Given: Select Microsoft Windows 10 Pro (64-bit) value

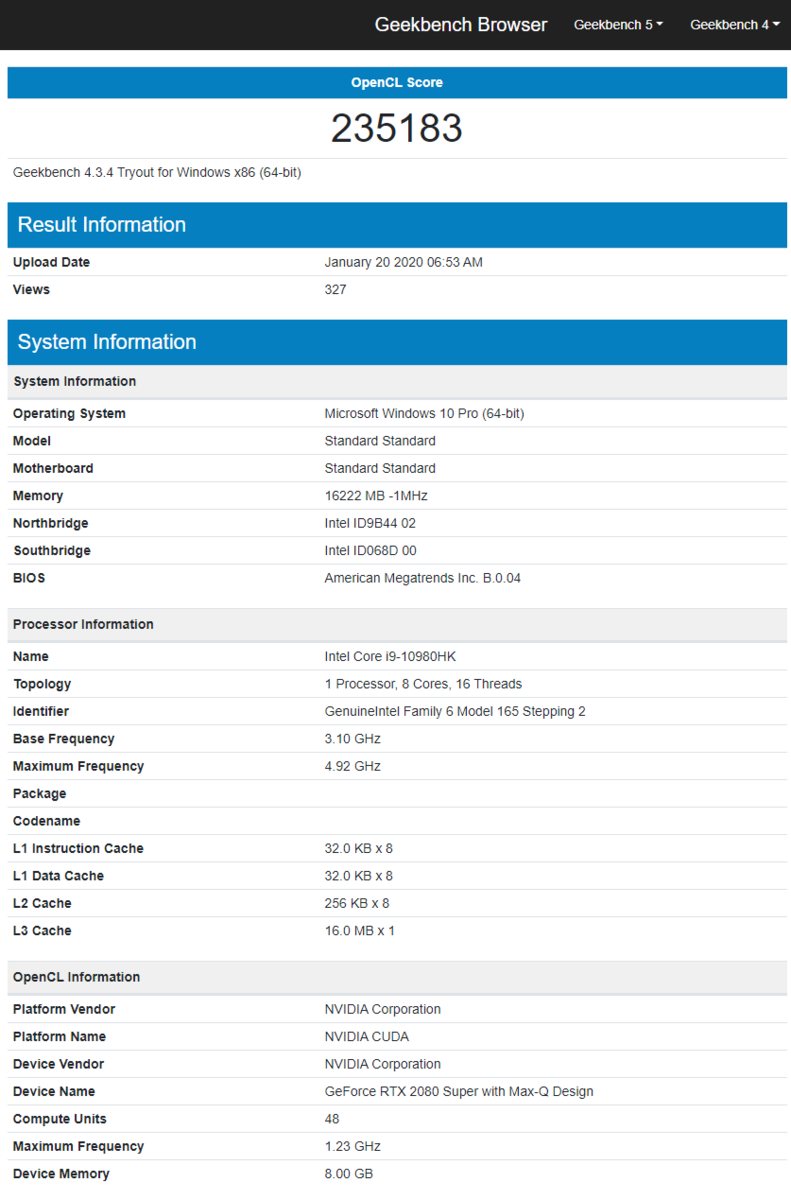Looking at the screenshot, I should click(x=425, y=414).
